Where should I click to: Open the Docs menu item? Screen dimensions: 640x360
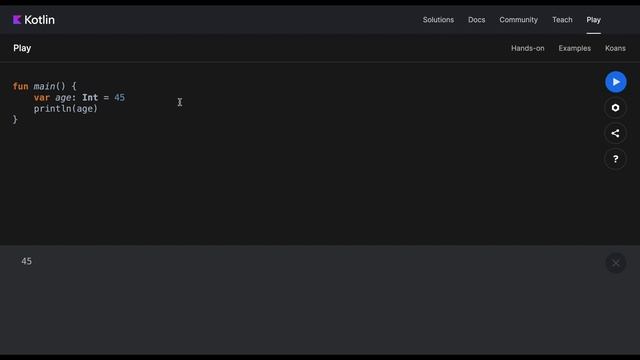coord(476,20)
